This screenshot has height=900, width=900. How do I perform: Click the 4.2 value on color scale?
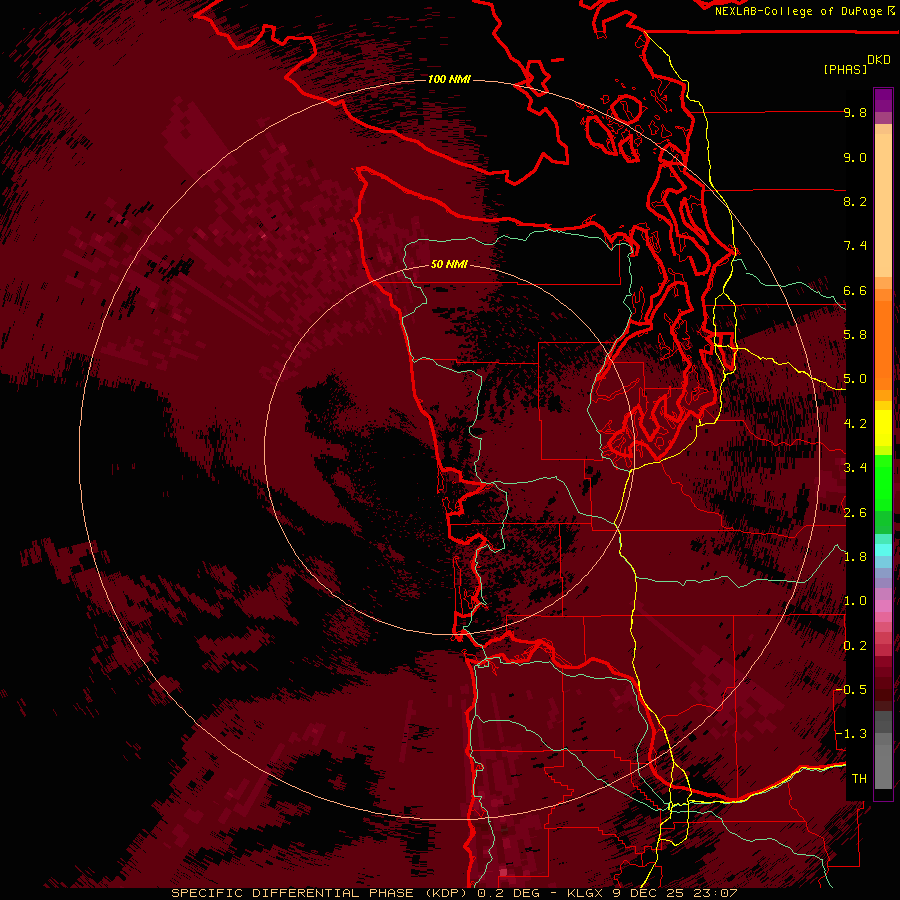[x=855, y=424]
